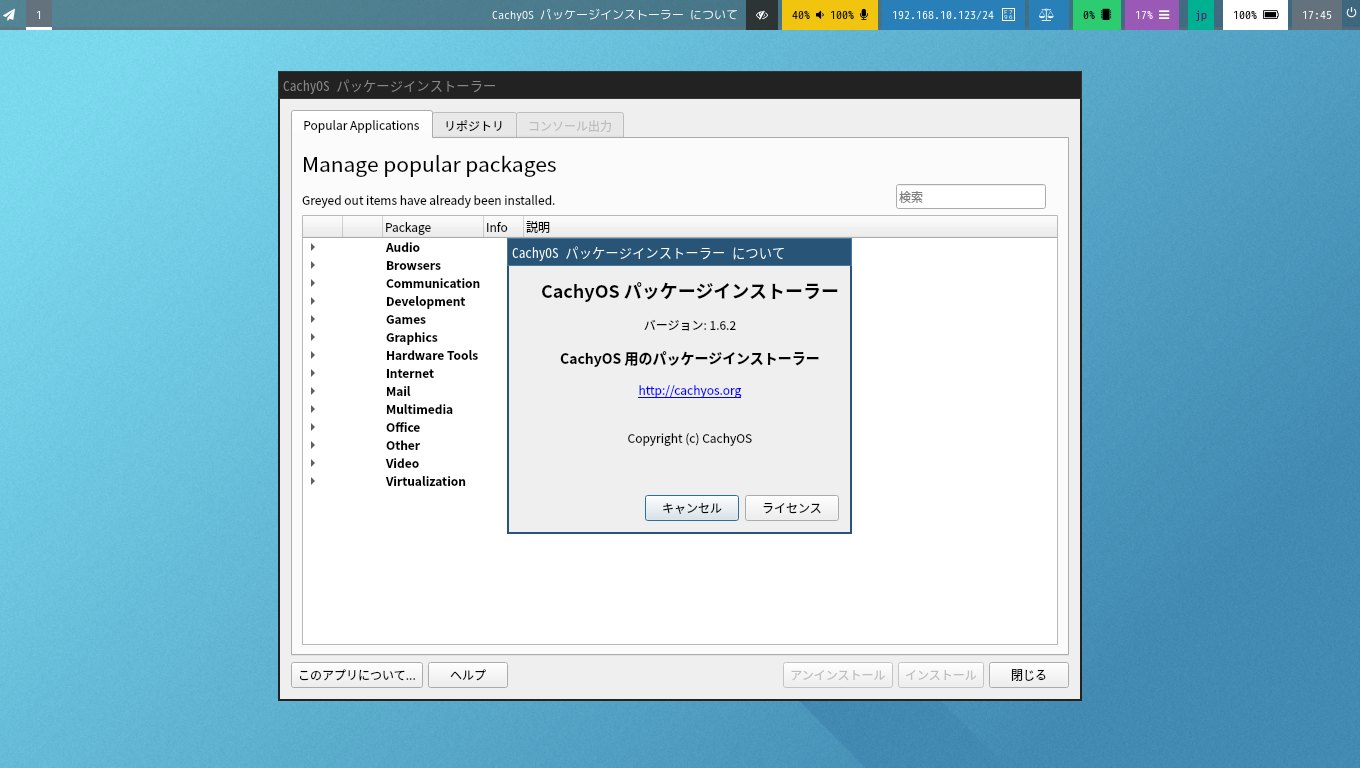Click the power icon in panel corner
This screenshot has height=768, width=1360.
[1350, 14]
